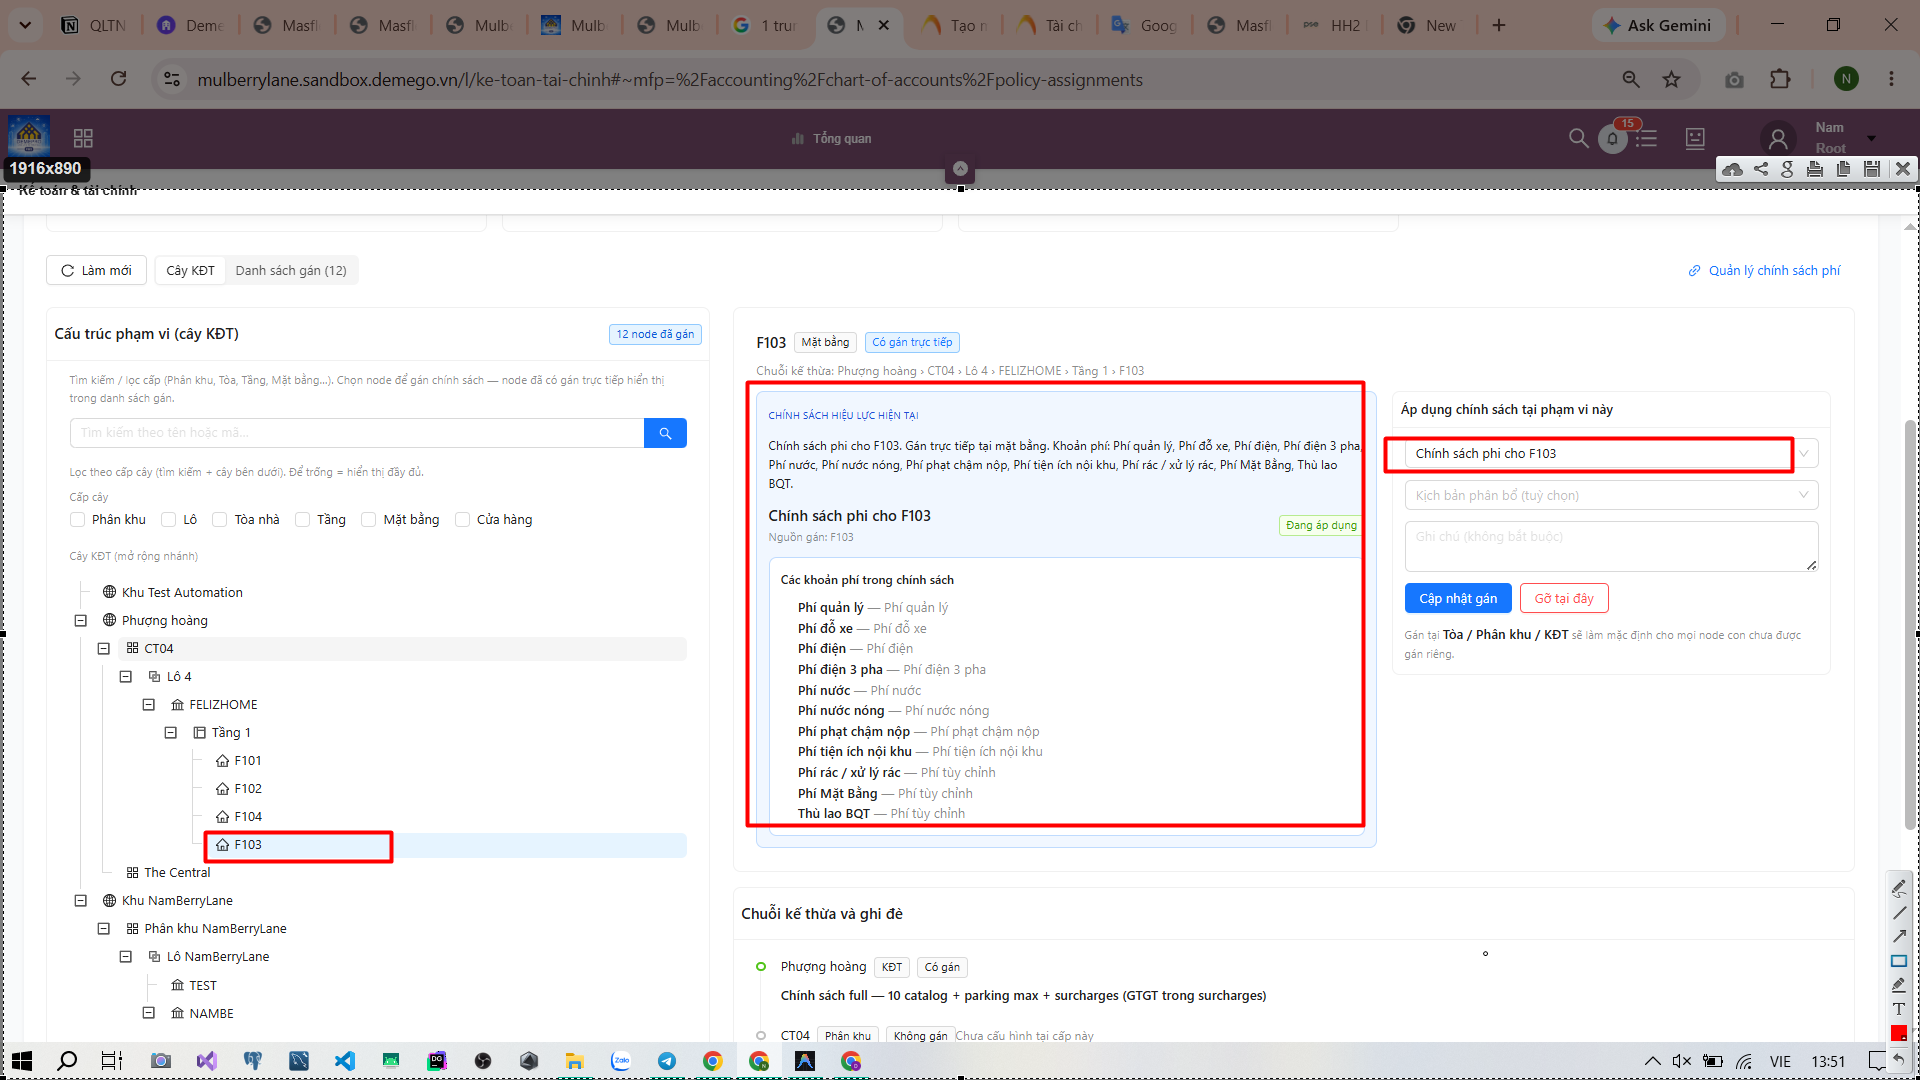Open the Nam Root account dropdown arrow
The image size is (1920, 1080).
tap(1872, 138)
